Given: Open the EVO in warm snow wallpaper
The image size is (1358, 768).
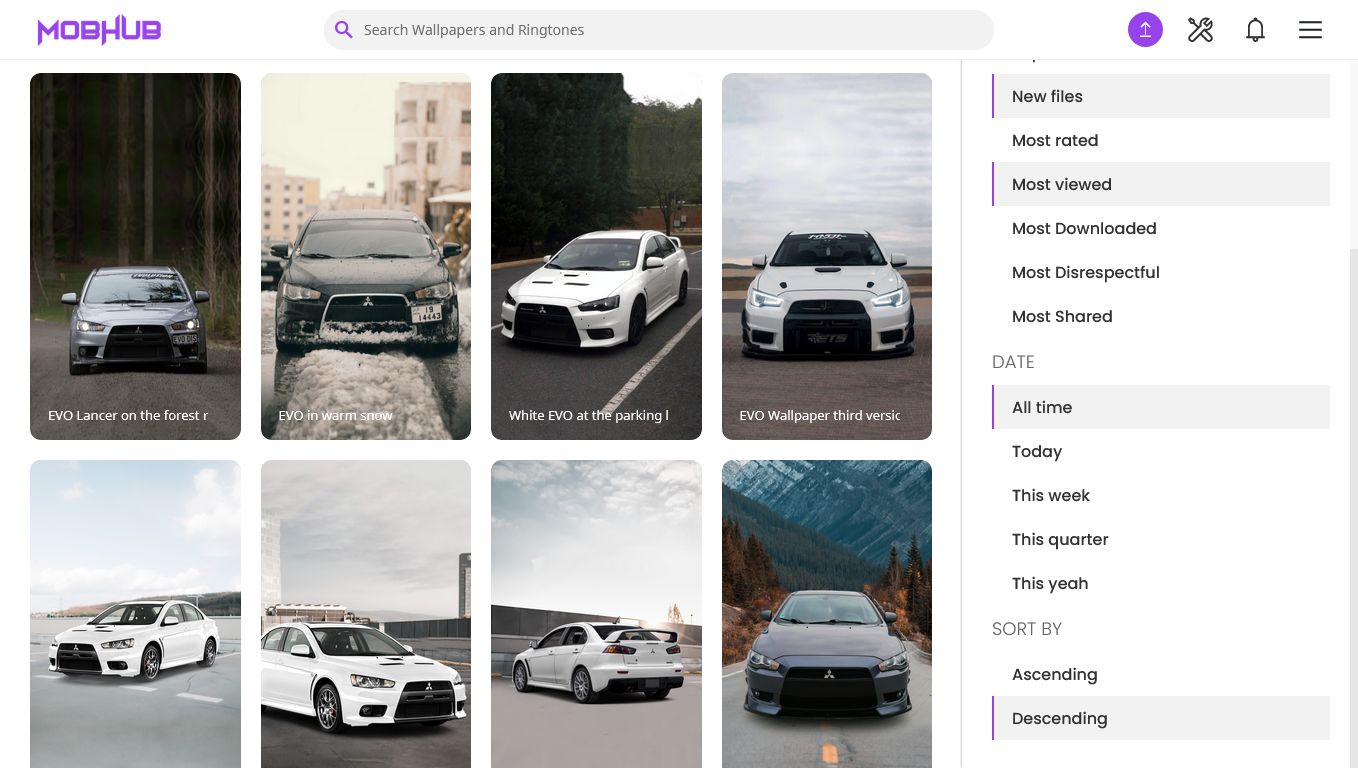Looking at the screenshot, I should pyautogui.click(x=366, y=256).
